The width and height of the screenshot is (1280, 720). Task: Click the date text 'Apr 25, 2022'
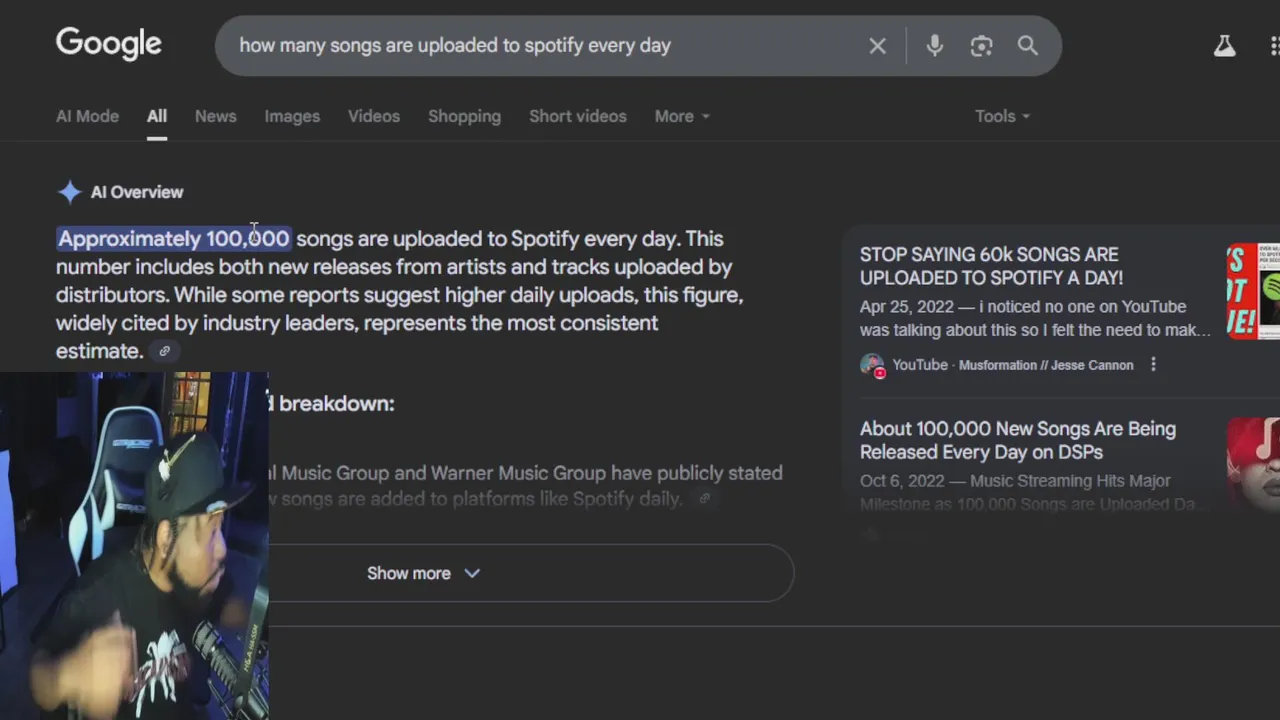point(908,307)
